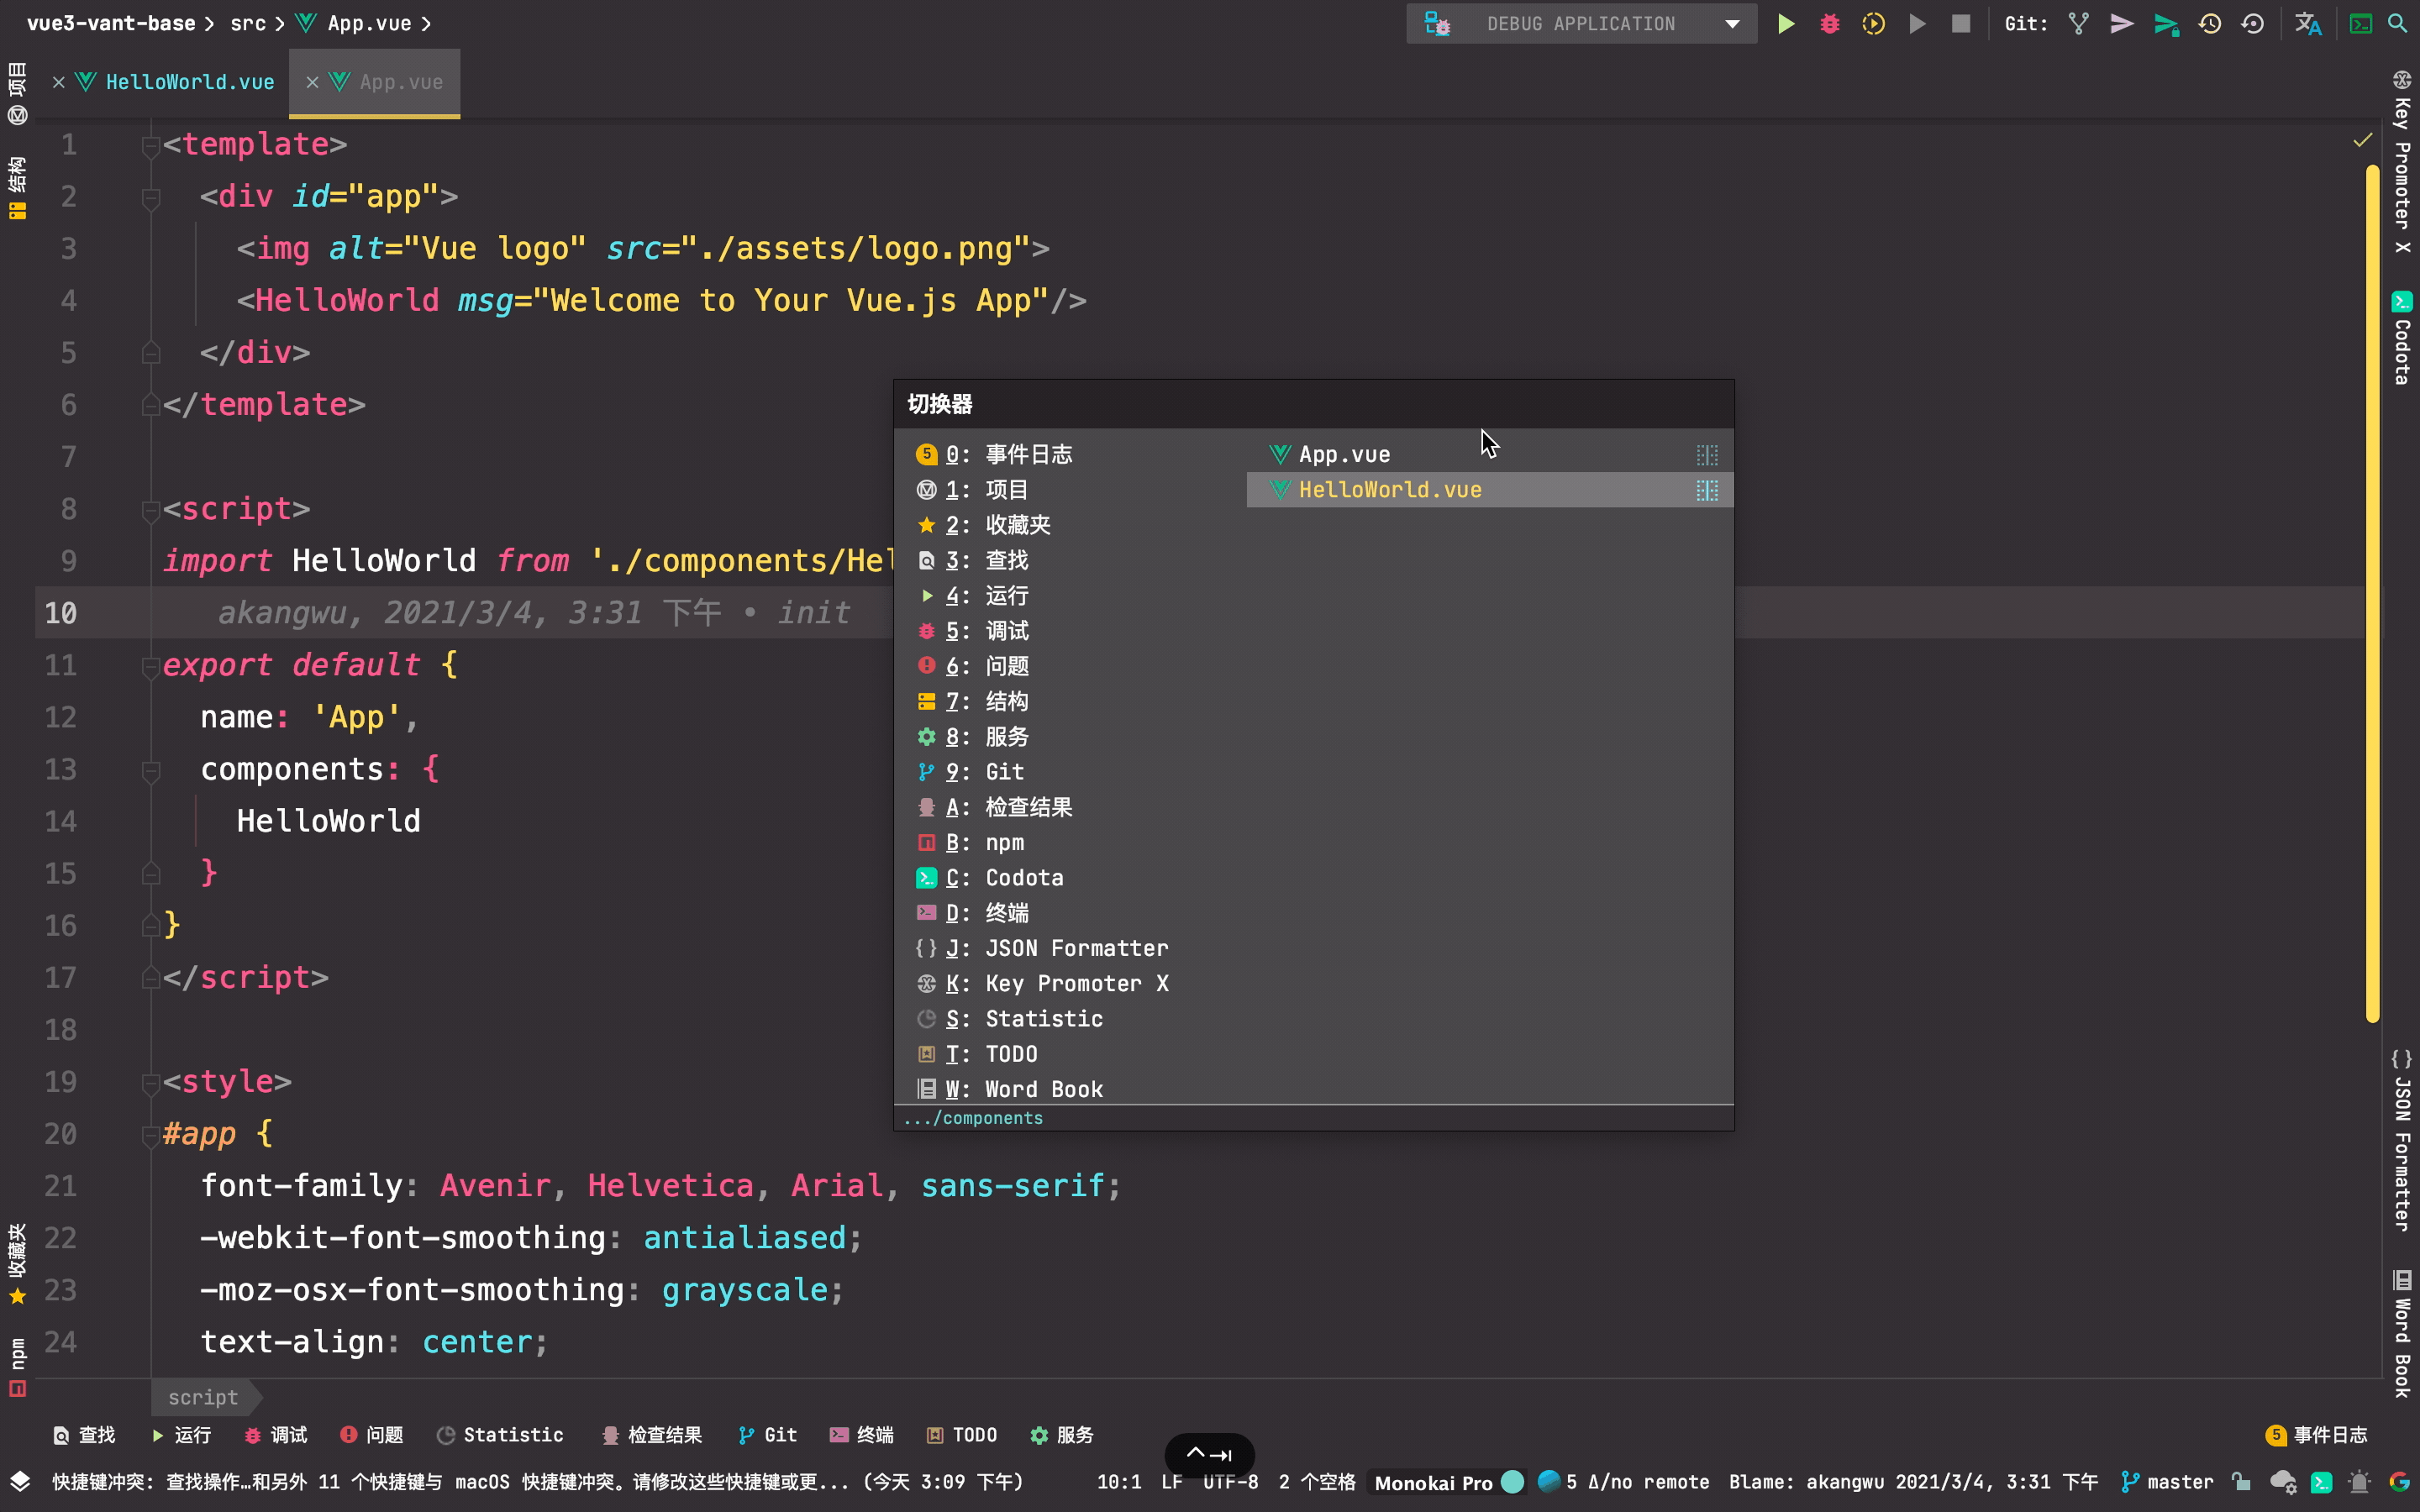Select Git entry in the switcher list

tap(1003, 772)
